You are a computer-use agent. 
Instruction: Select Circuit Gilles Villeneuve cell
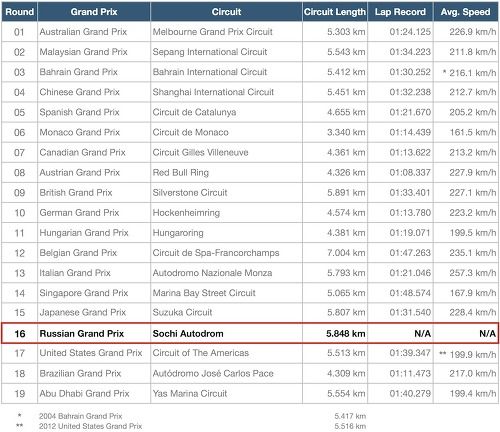226,152
